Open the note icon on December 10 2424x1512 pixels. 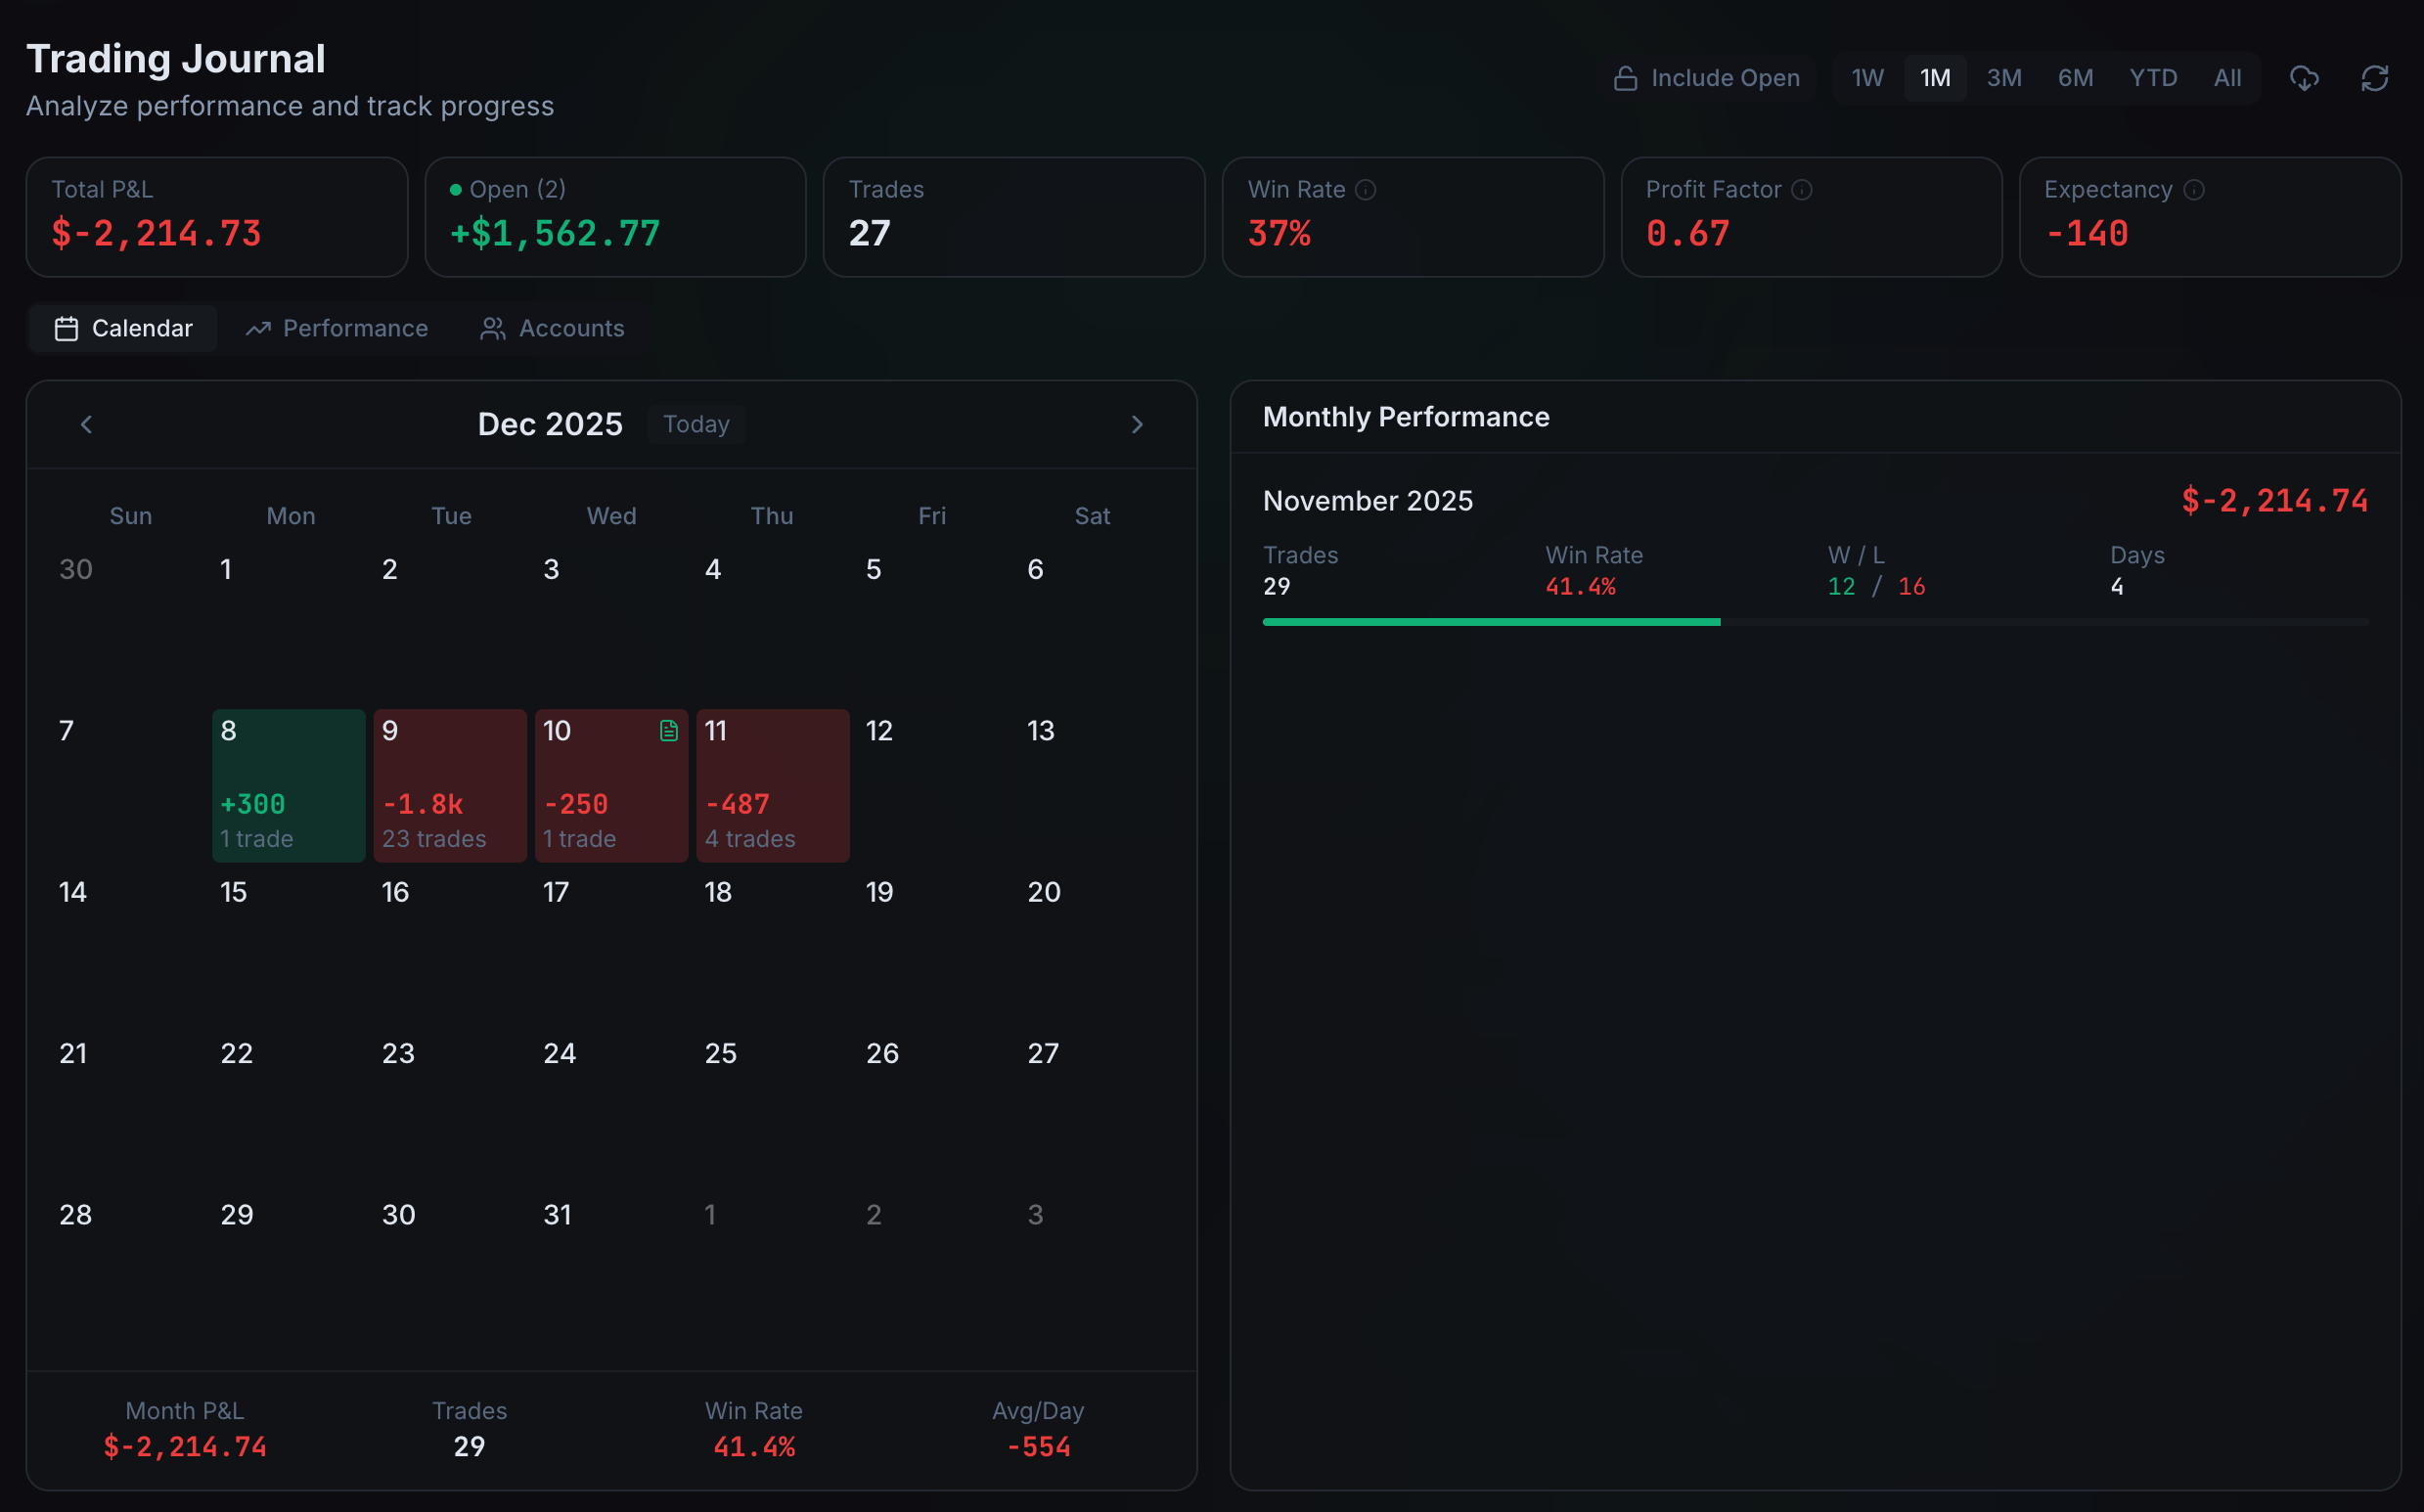[x=667, y=731]
